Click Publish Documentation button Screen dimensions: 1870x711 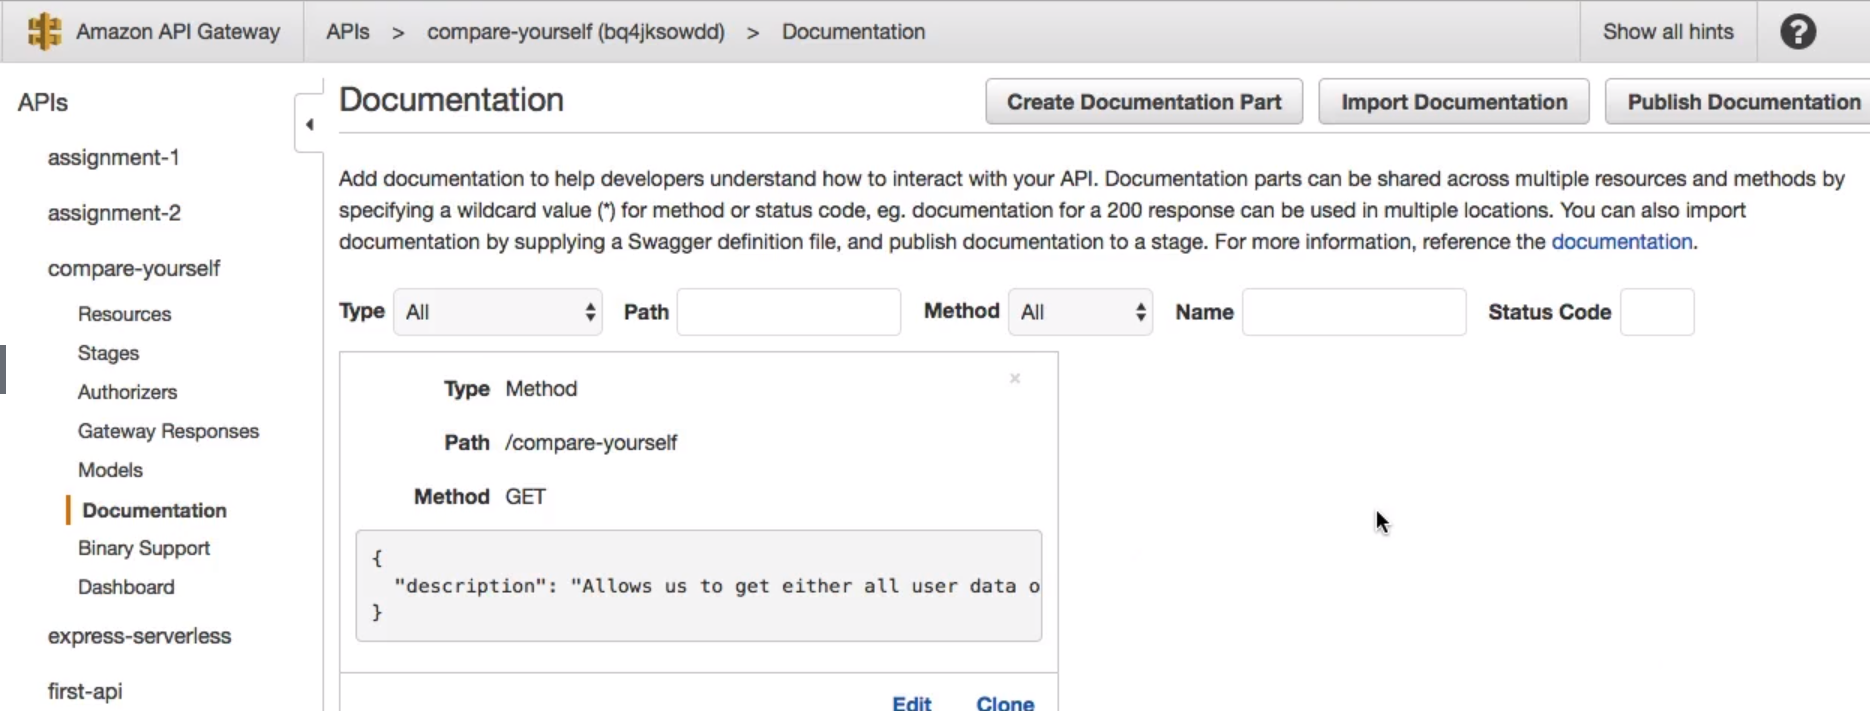coord(1739,102)
